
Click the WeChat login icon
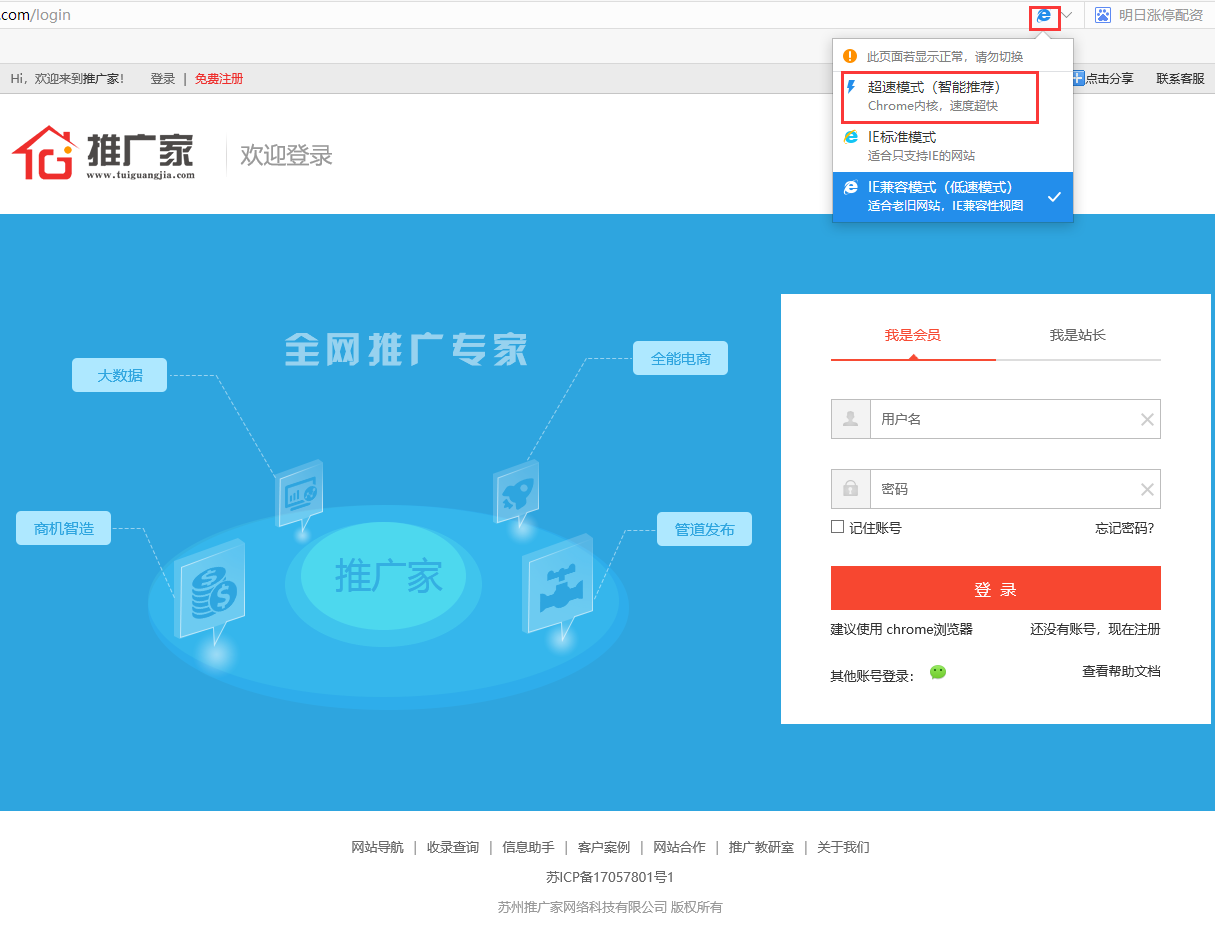pos(938,672)
